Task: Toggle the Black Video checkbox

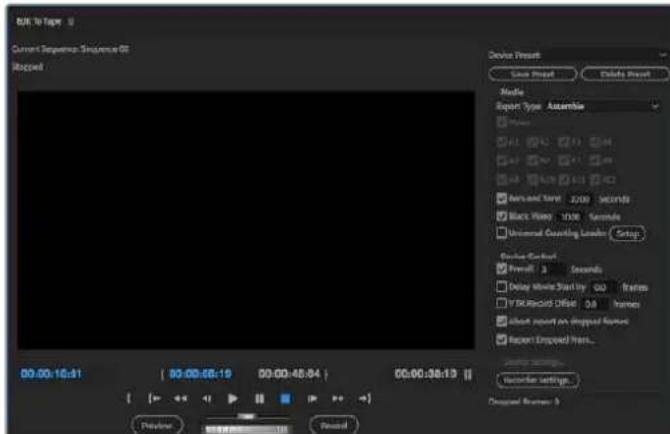Action: point(502,216)
